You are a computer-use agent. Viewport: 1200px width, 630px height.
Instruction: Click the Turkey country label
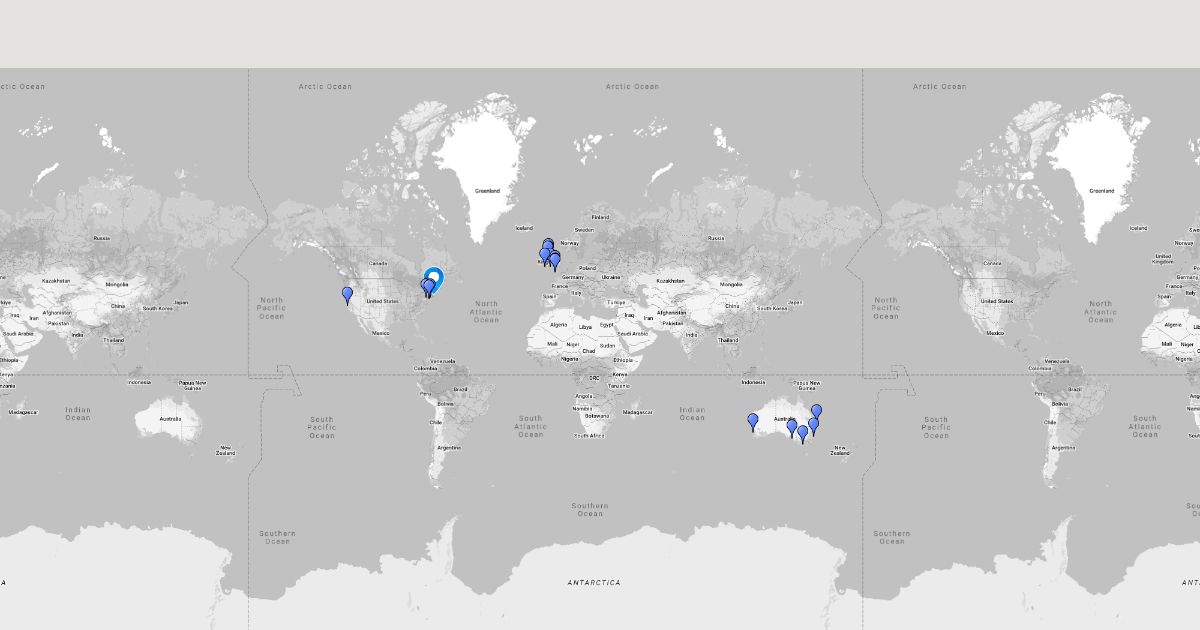click(615, 302)
